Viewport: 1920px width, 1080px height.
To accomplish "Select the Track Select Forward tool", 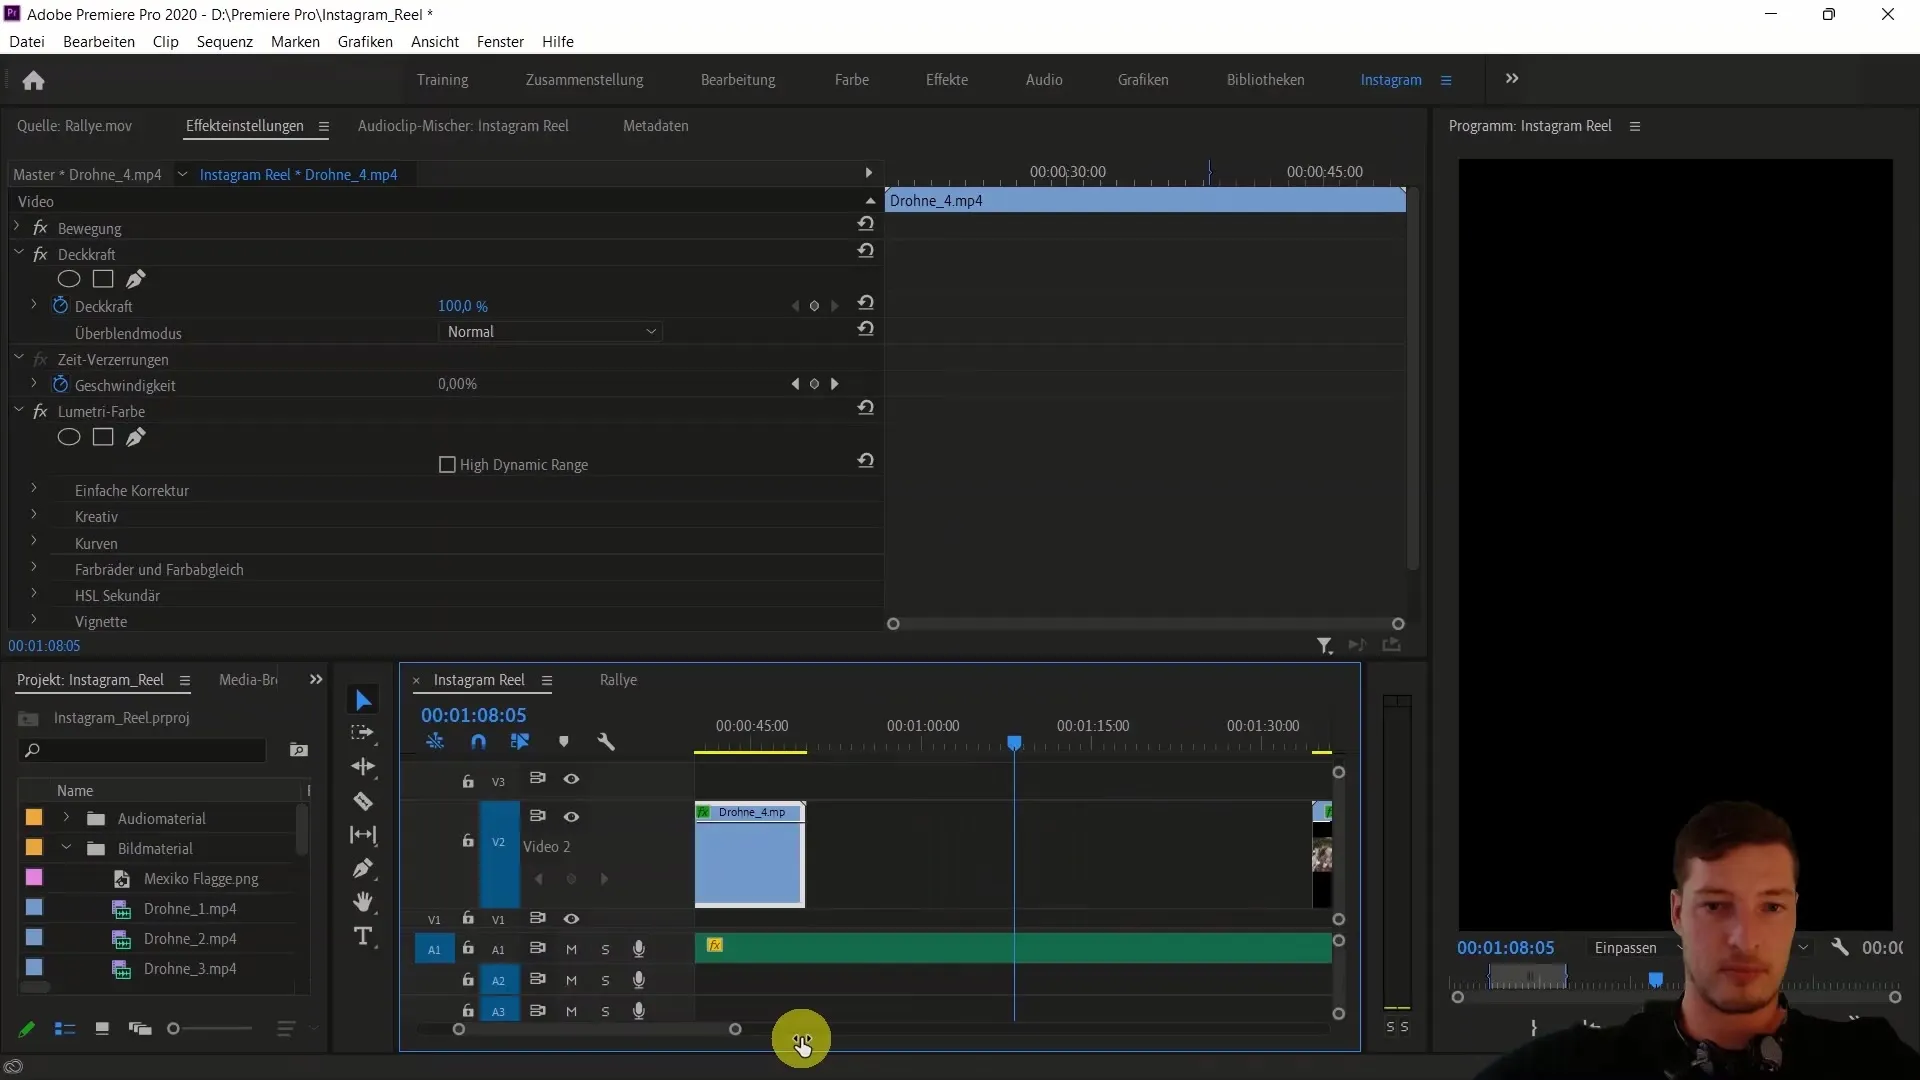I will pos(363,734).
